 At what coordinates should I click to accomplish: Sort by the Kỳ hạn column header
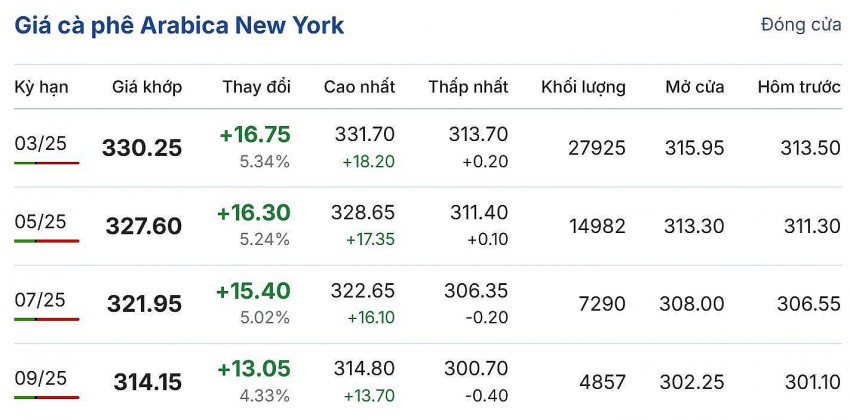point(42,87)
